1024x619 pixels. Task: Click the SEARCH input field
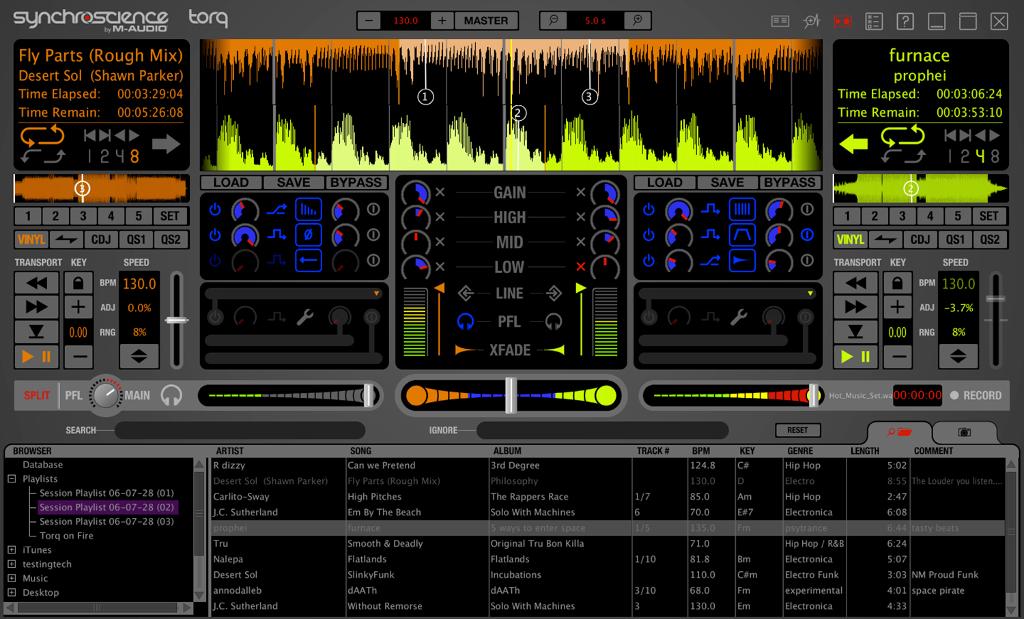tap(239, 431)
